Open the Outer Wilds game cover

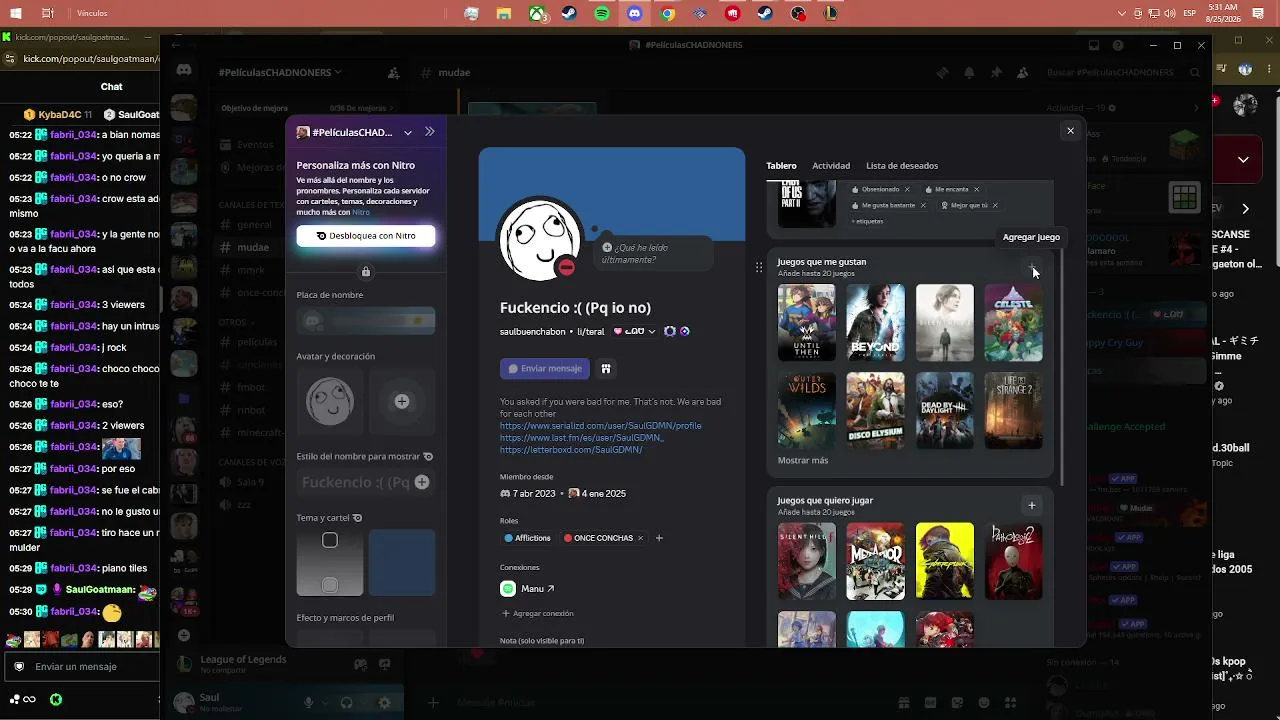coord(807,411)
